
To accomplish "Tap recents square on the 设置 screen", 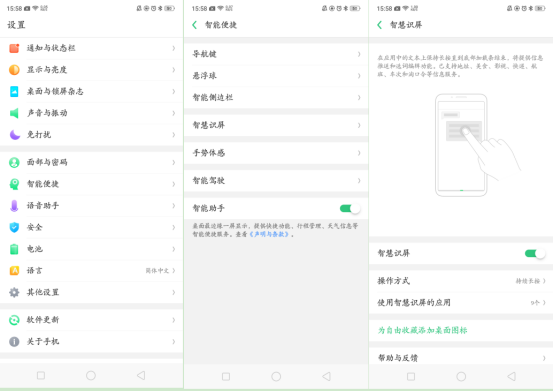I will [x=41, y=375].
